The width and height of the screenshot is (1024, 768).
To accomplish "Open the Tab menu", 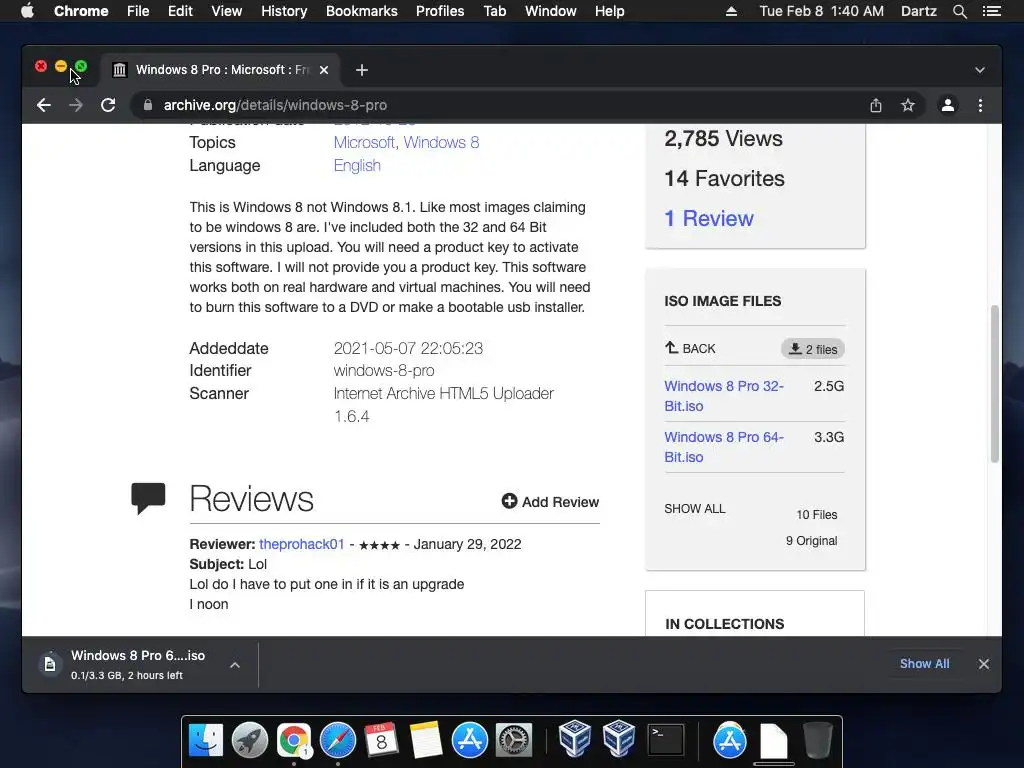I will pos(494,11).
